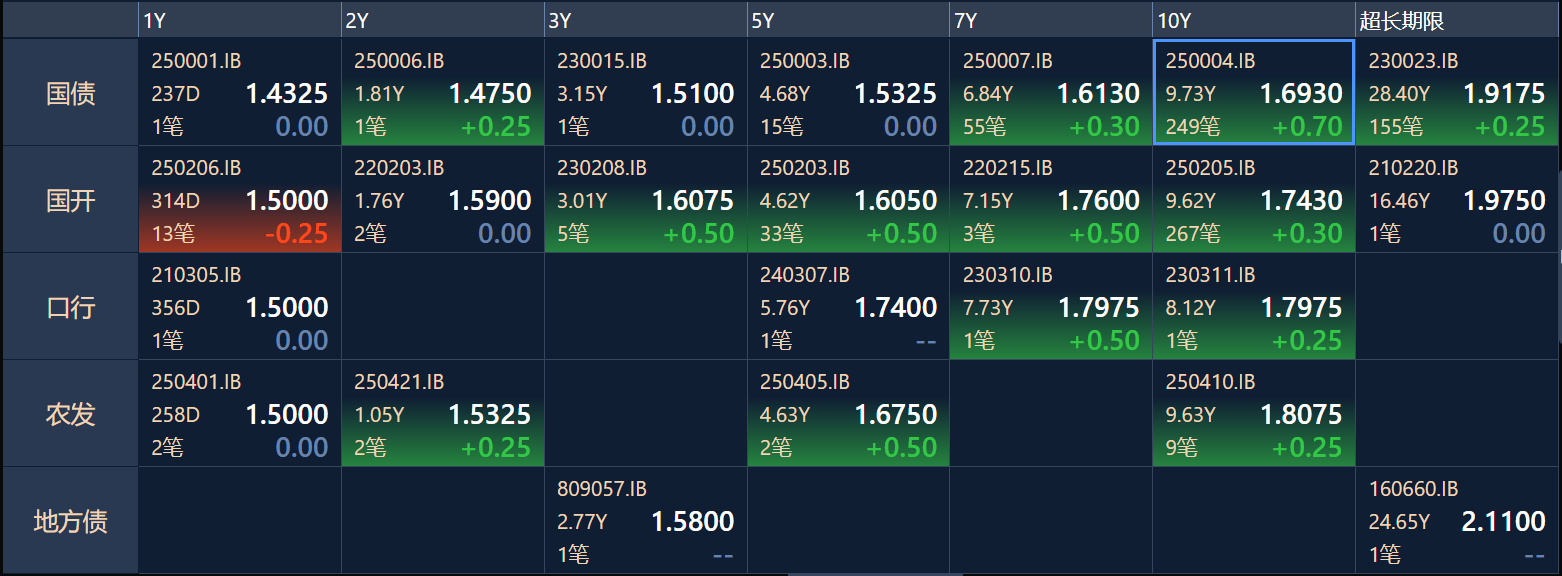Click bond 160660.IB yield 2.1100

tap(1504, 522)
